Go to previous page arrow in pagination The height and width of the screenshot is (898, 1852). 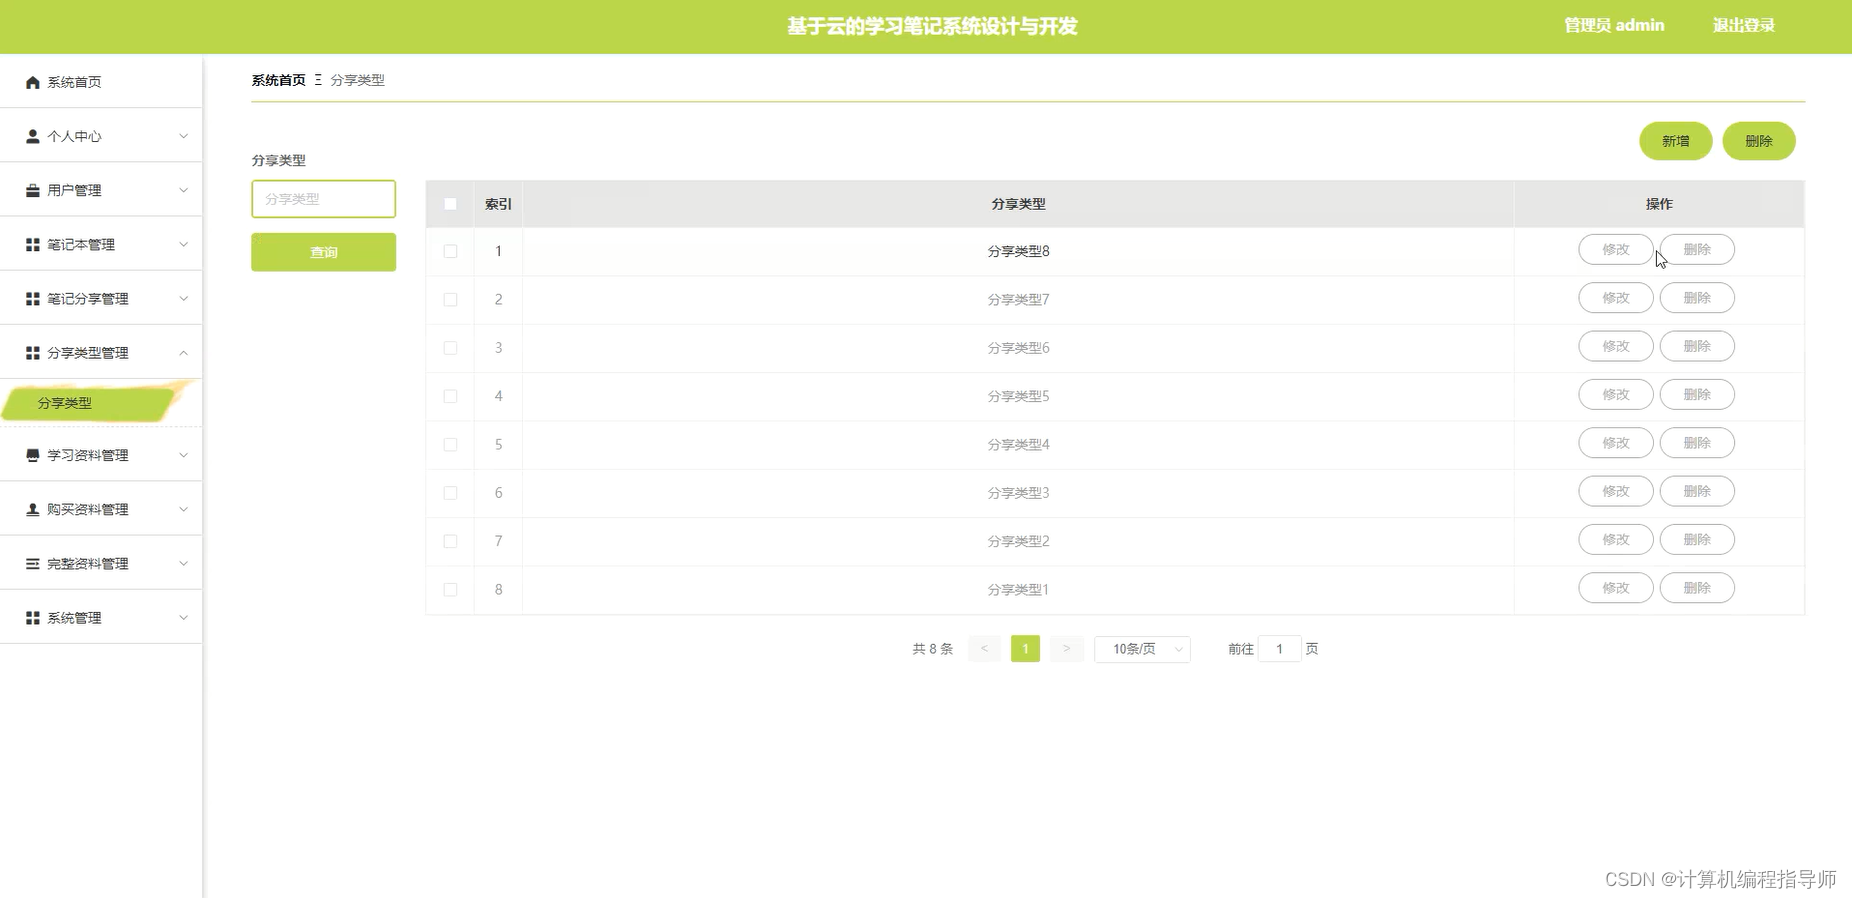(x=984, y=649)
